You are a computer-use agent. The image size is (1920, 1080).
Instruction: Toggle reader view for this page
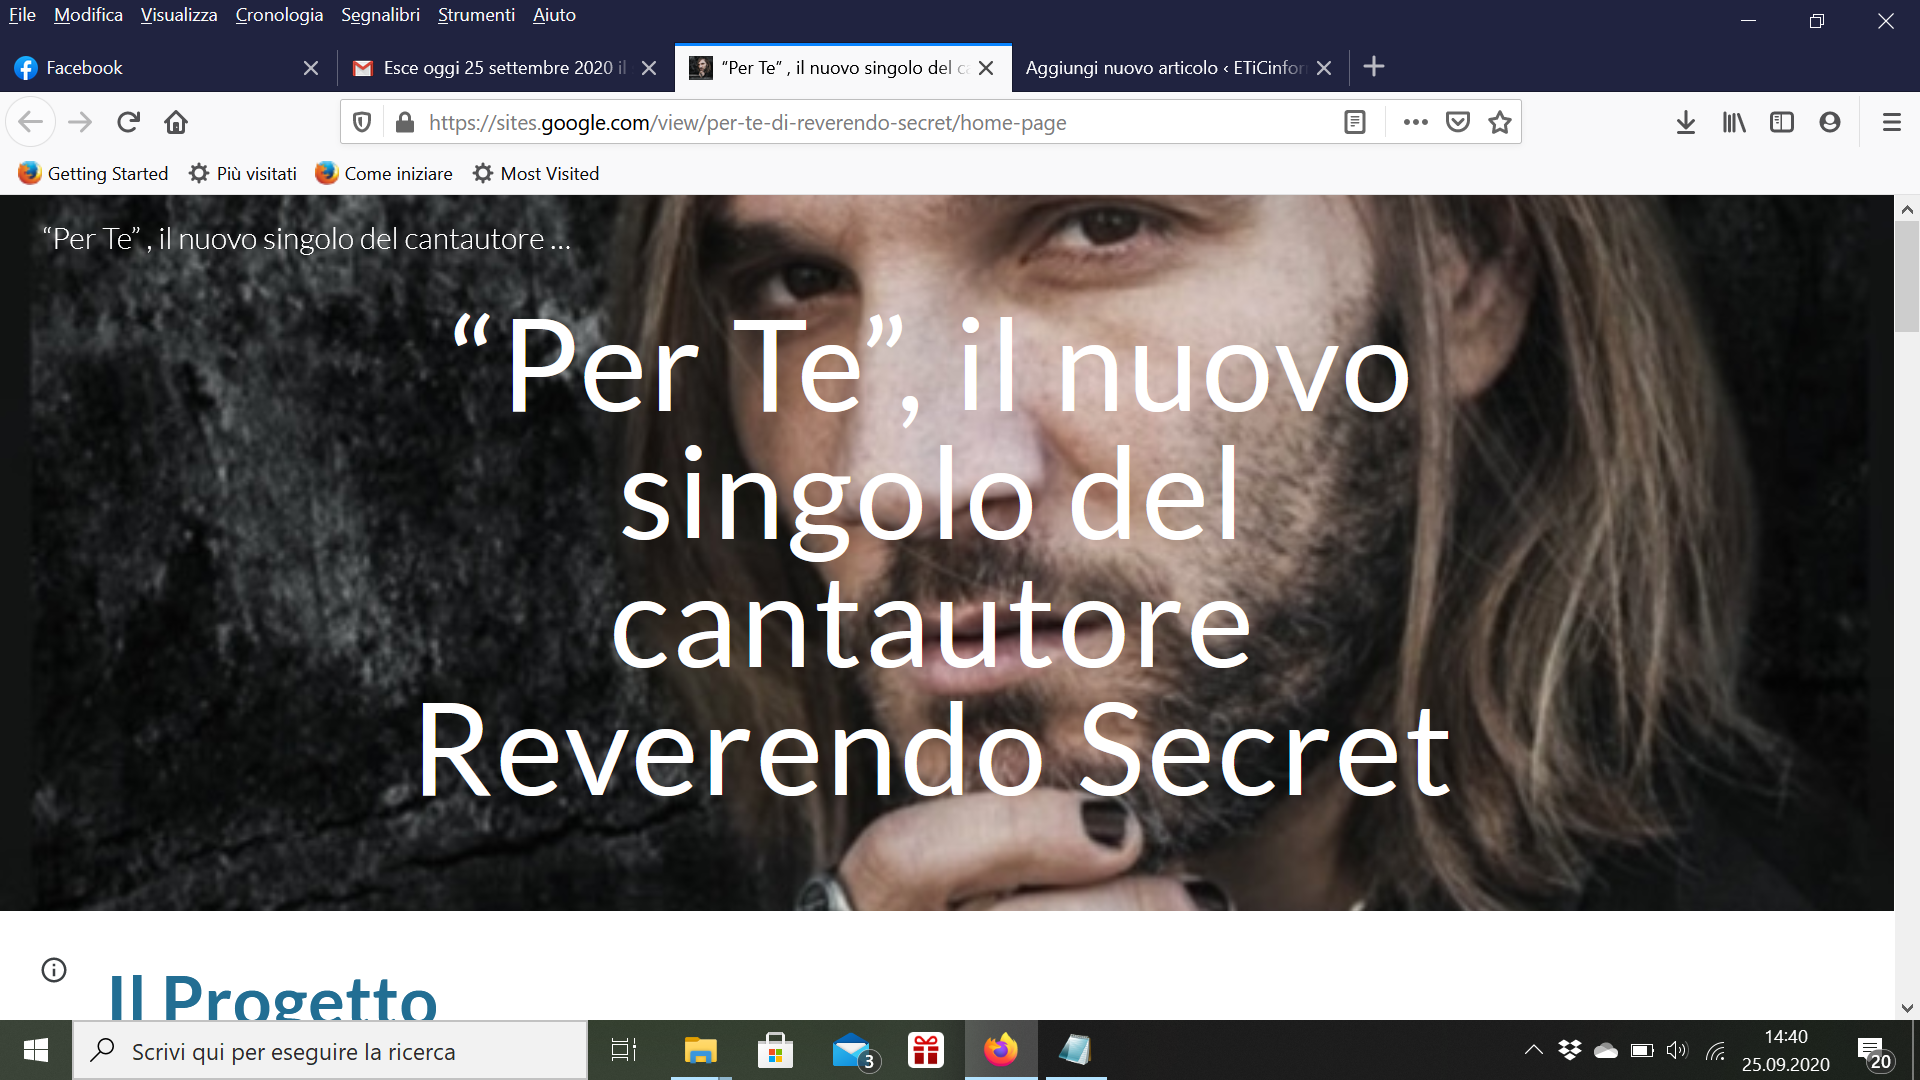[1355, 122]
